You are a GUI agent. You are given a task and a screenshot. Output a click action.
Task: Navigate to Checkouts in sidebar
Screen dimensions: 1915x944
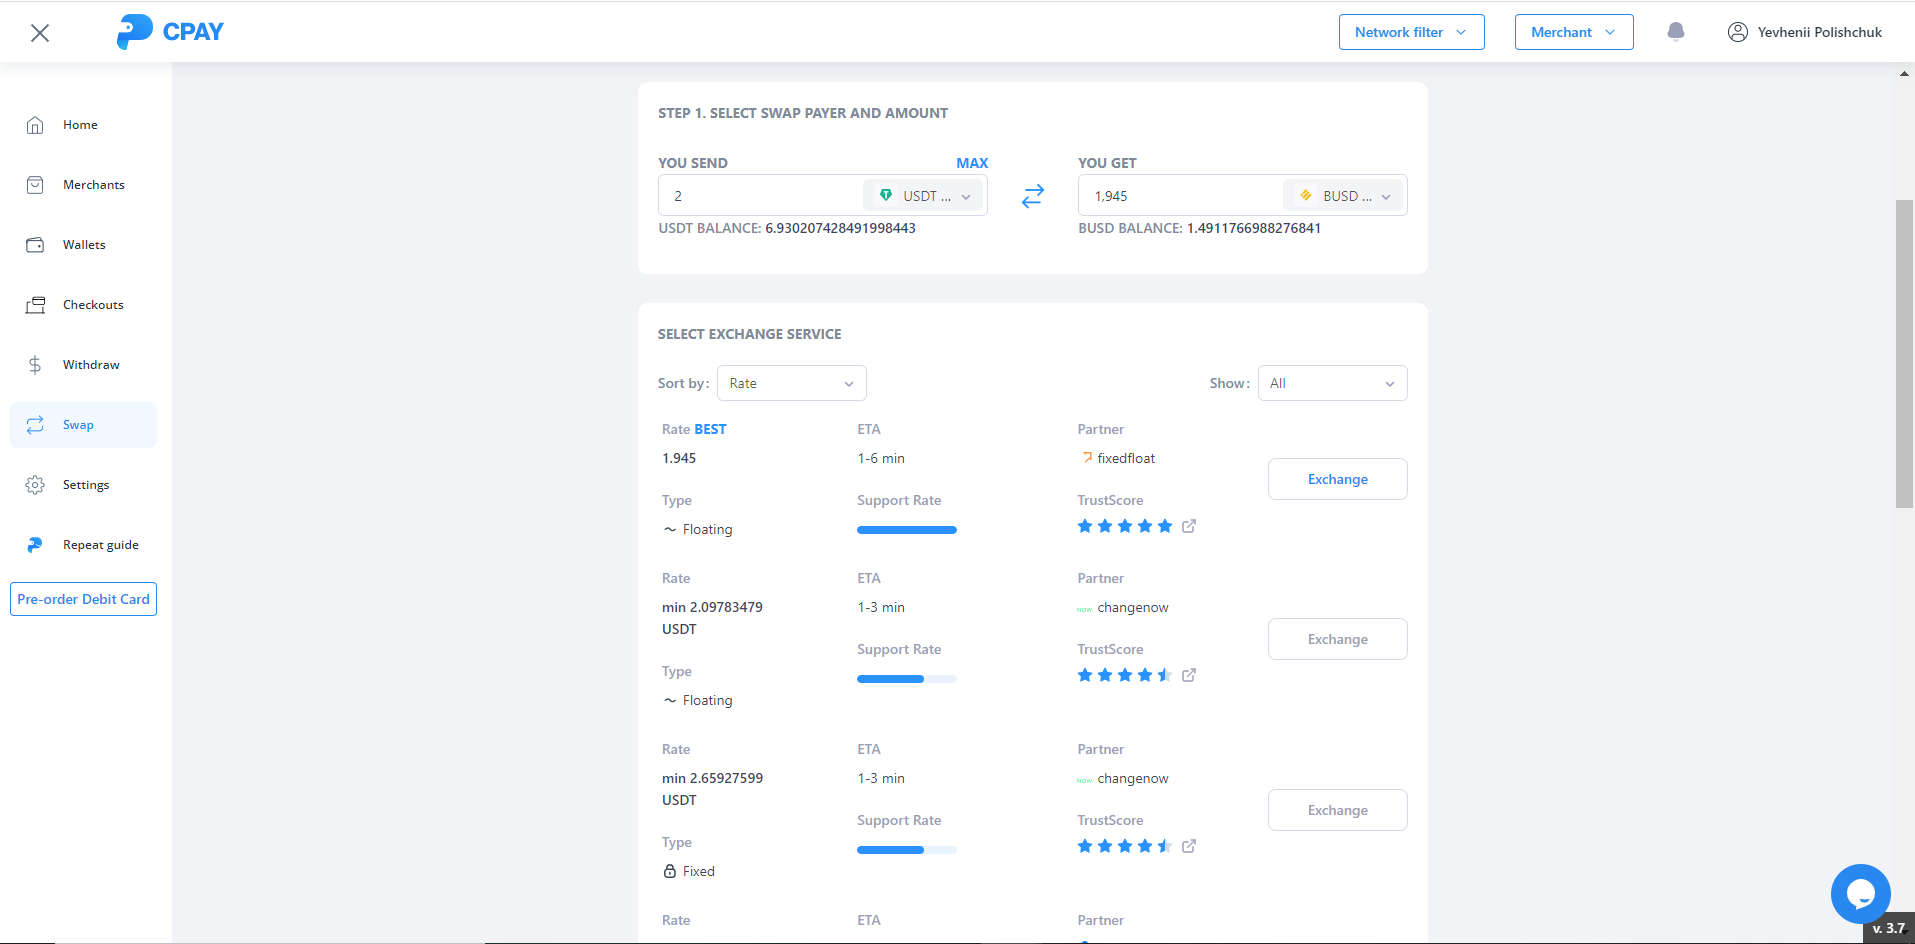(92, 305)
